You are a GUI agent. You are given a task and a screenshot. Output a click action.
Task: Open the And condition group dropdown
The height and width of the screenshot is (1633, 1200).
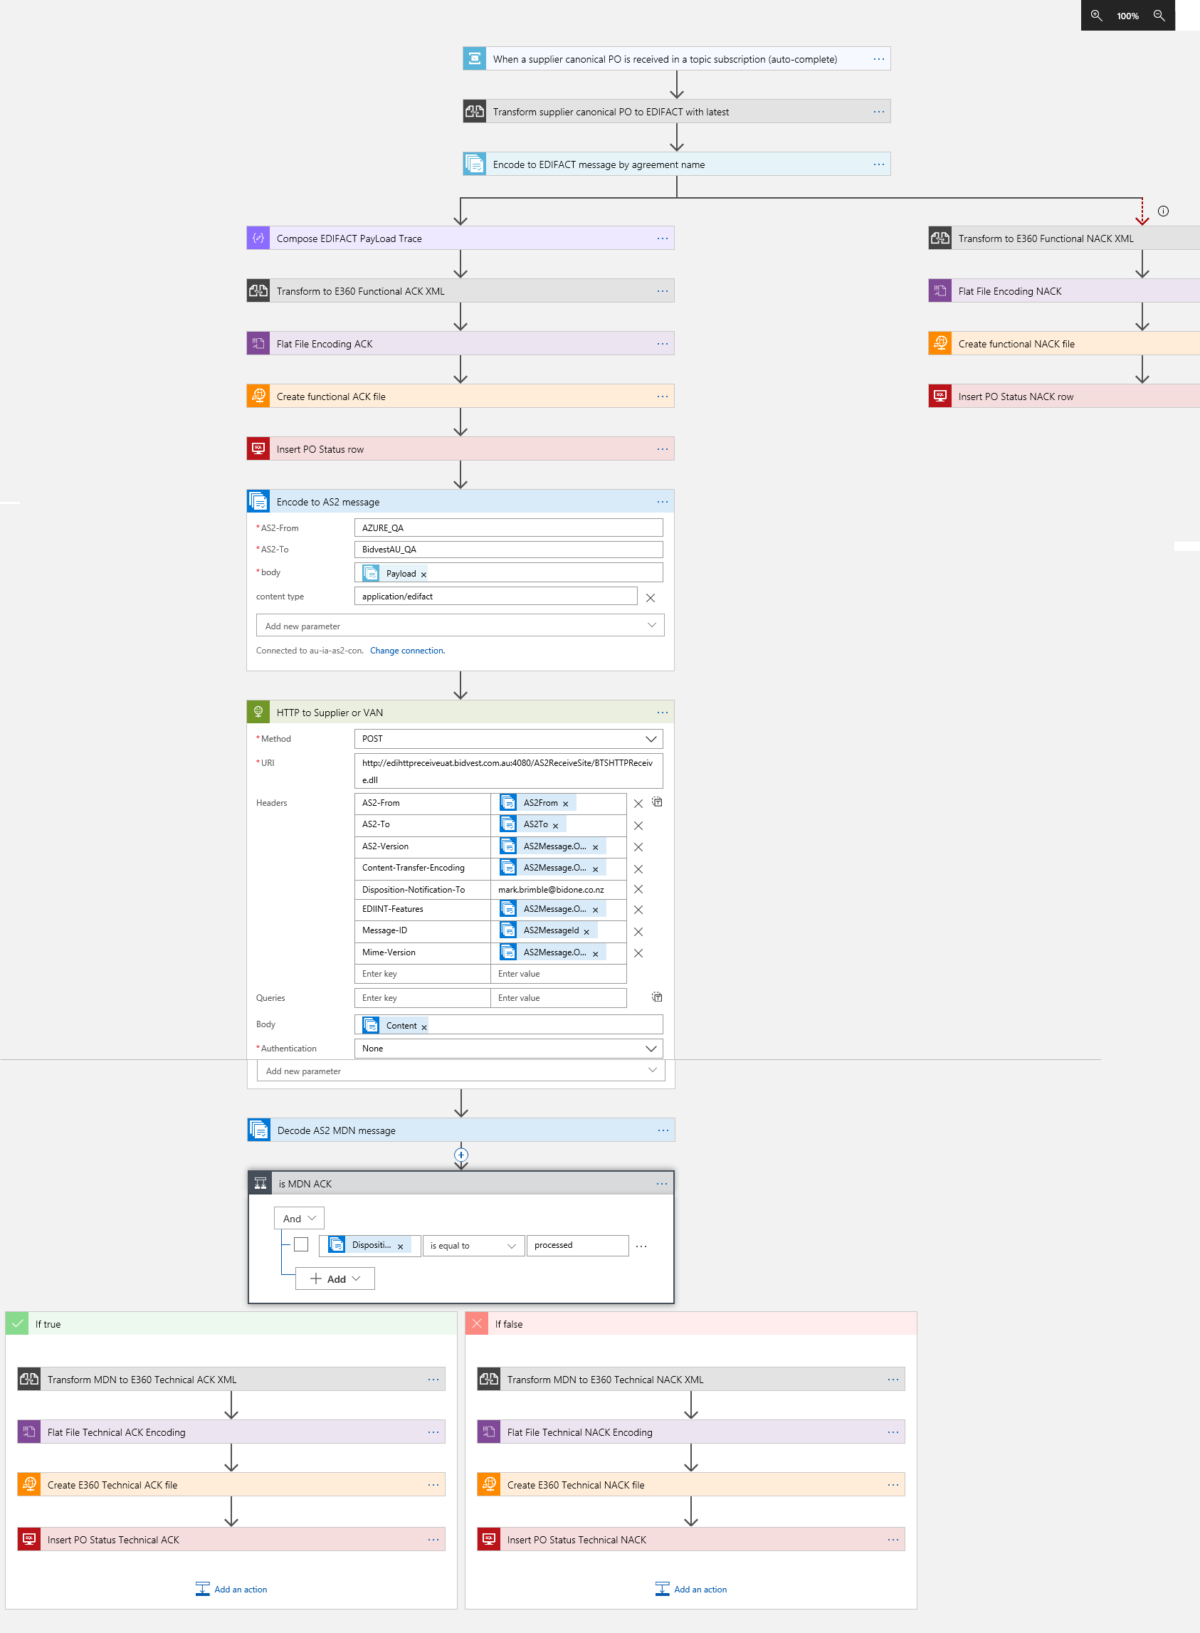click(x=299, y=1218)
